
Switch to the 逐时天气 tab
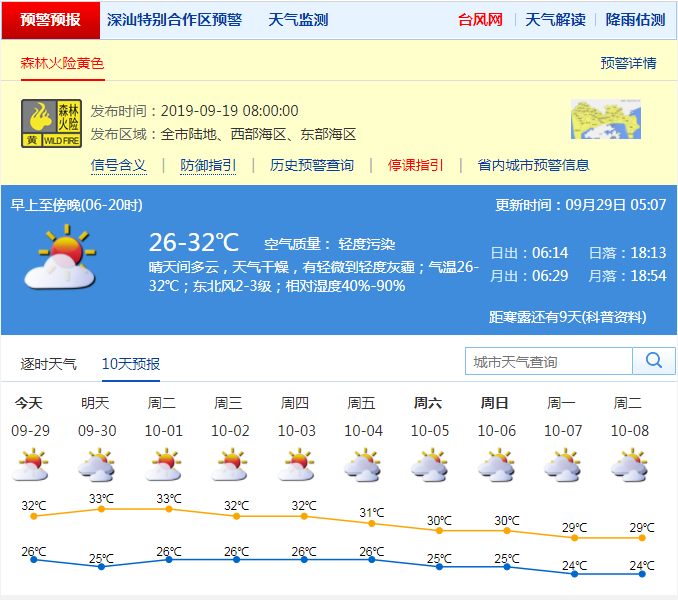coord(49,364)
